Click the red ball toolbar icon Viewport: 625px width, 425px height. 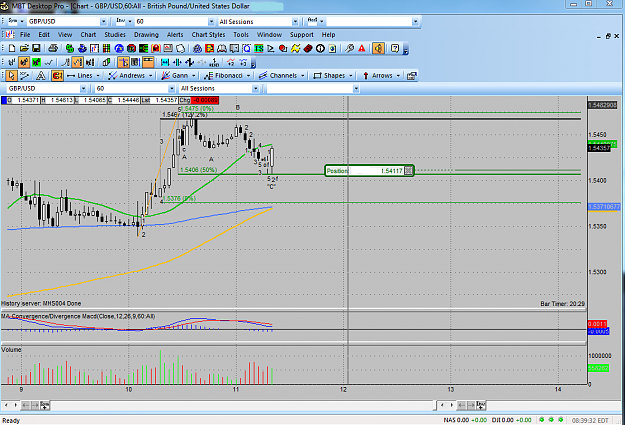[283, 48]
